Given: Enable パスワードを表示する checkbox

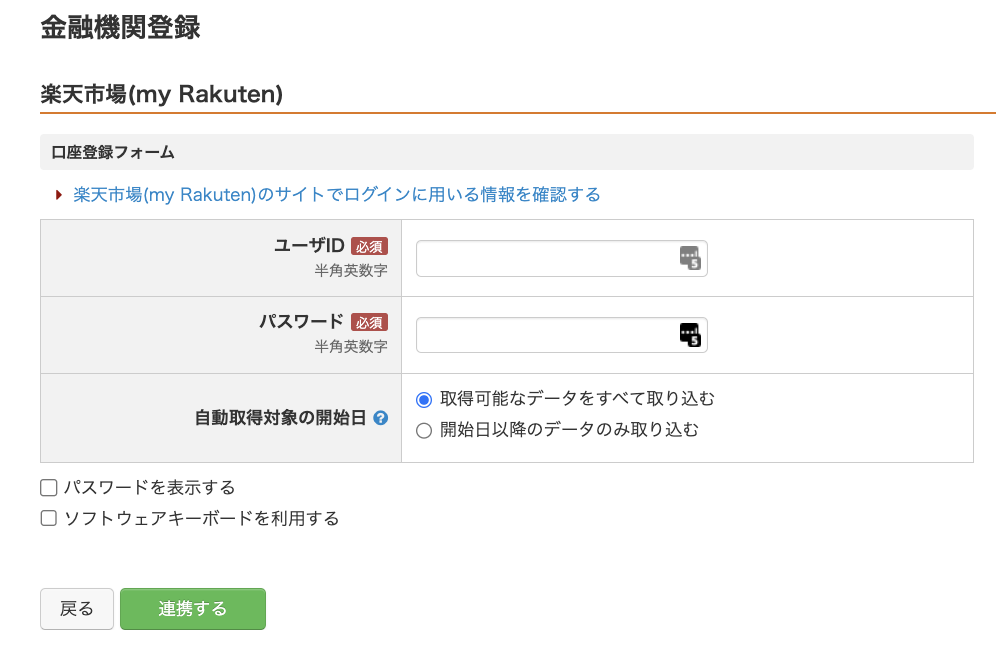Looking at the screenshot, I should tap(49, 487).
